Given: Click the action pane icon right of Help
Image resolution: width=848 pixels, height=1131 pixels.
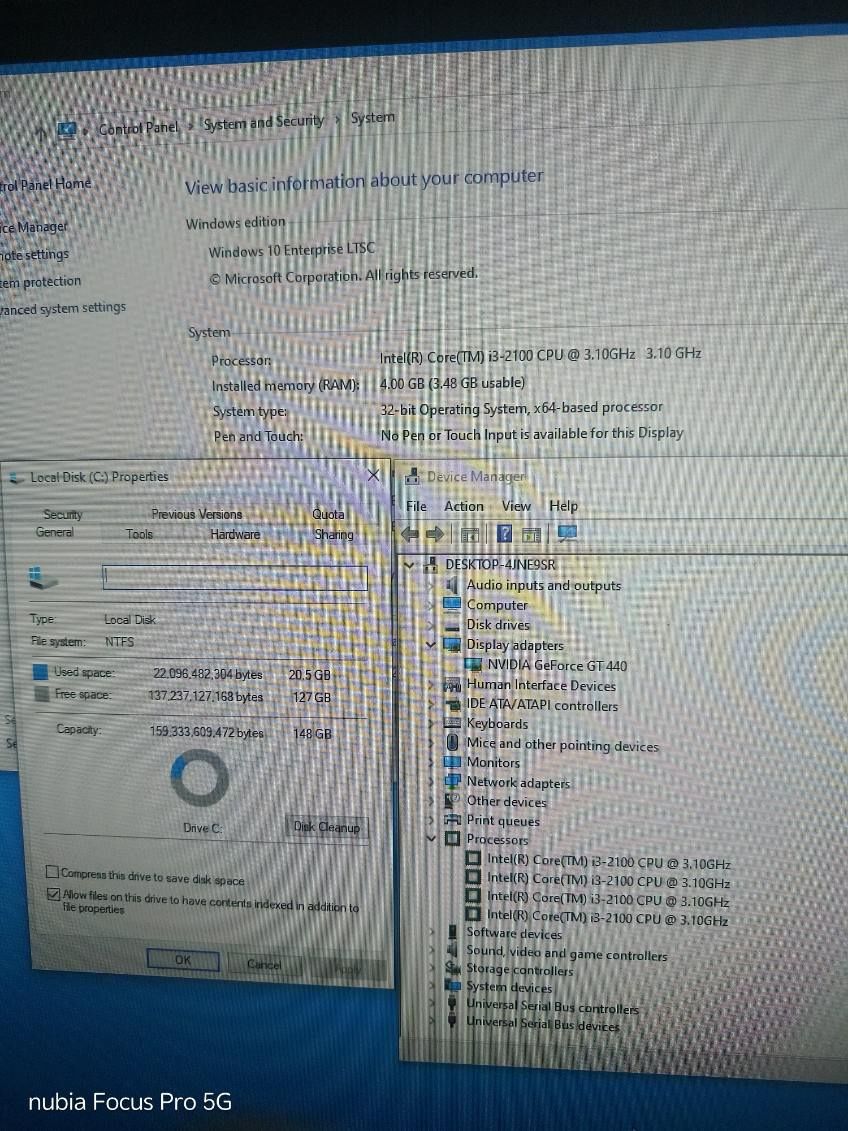Looking at the screenshot, I should tap(531, 534).
